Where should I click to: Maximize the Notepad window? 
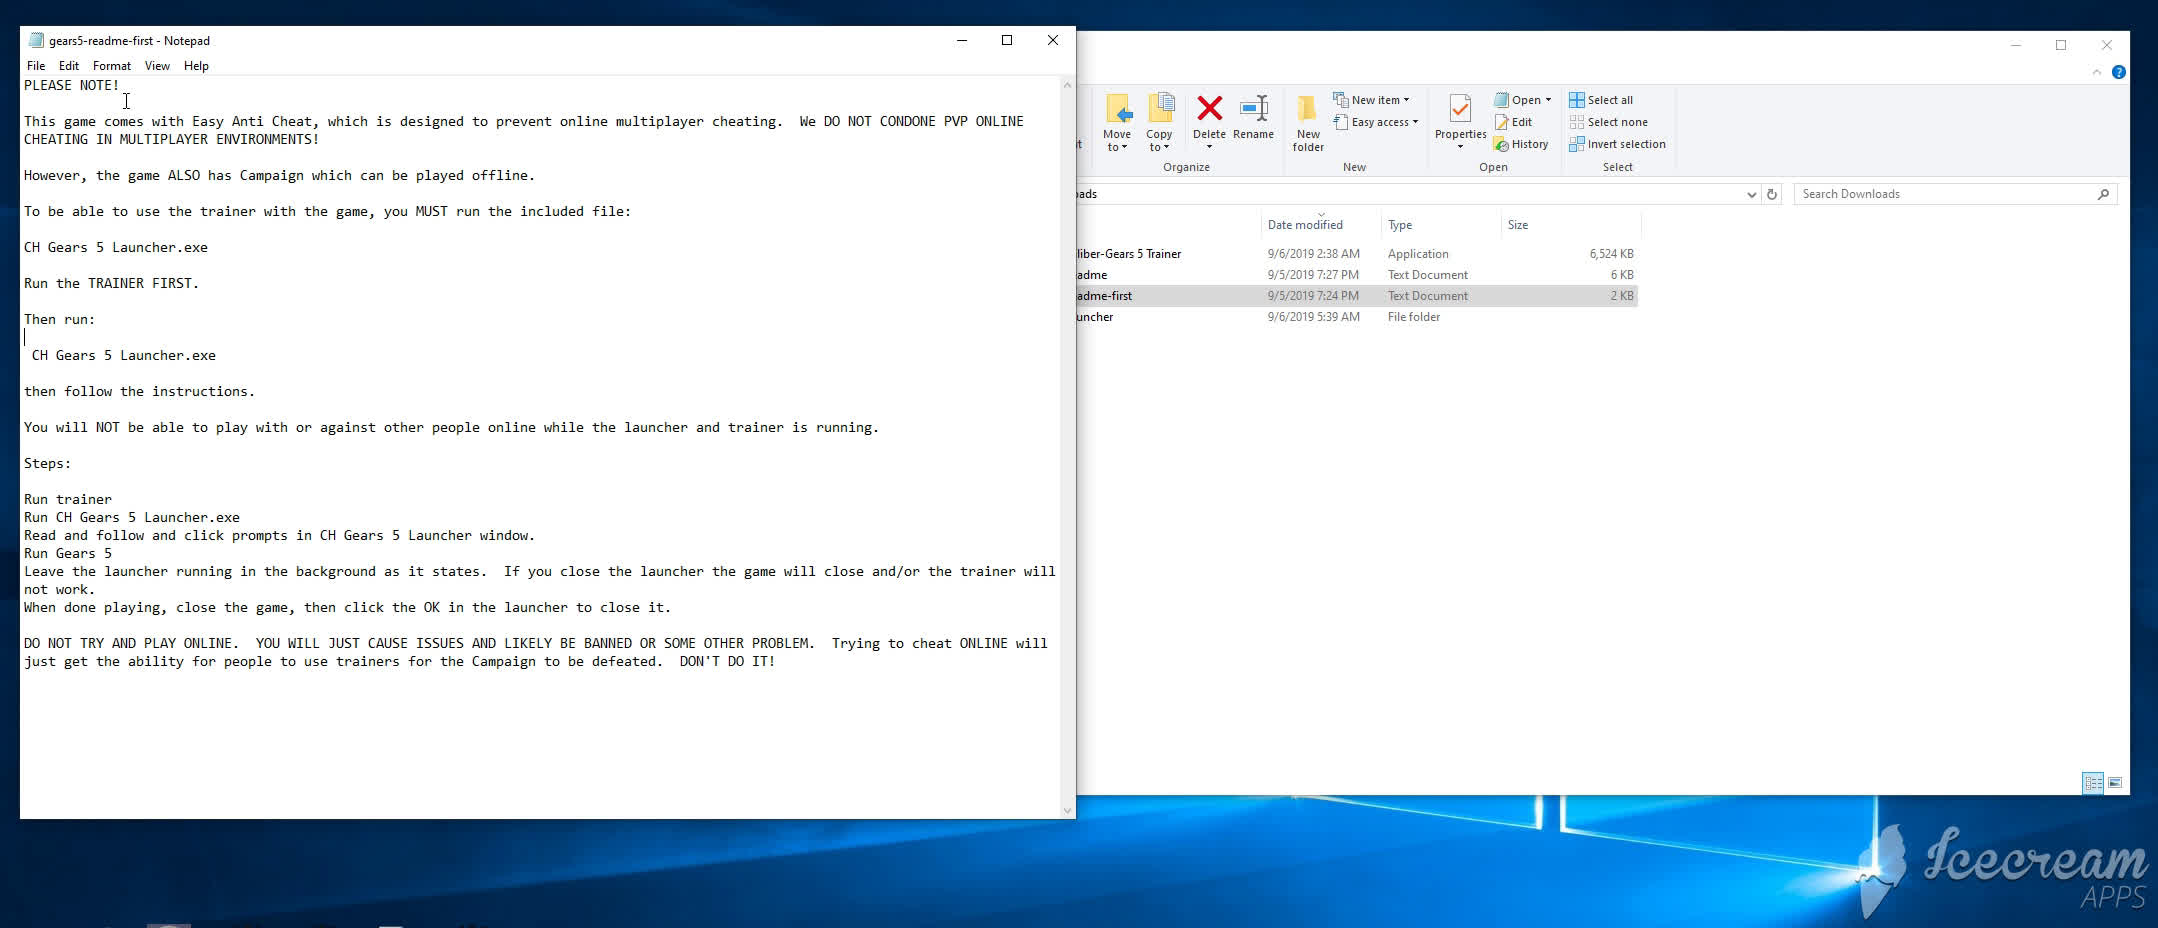(1007, 40)
